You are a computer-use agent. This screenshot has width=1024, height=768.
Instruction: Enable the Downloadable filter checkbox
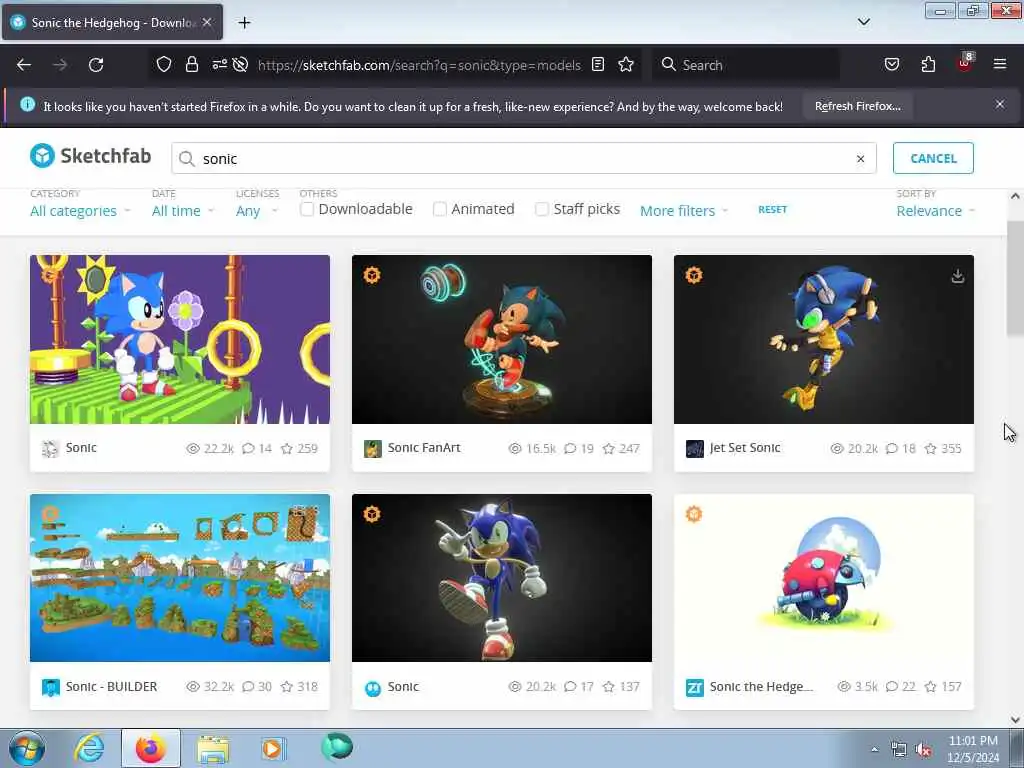307,209
